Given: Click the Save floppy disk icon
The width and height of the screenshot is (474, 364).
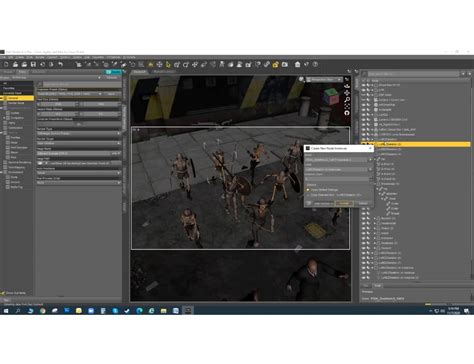Looking at the screenshot, I should (x=33, y=64).
